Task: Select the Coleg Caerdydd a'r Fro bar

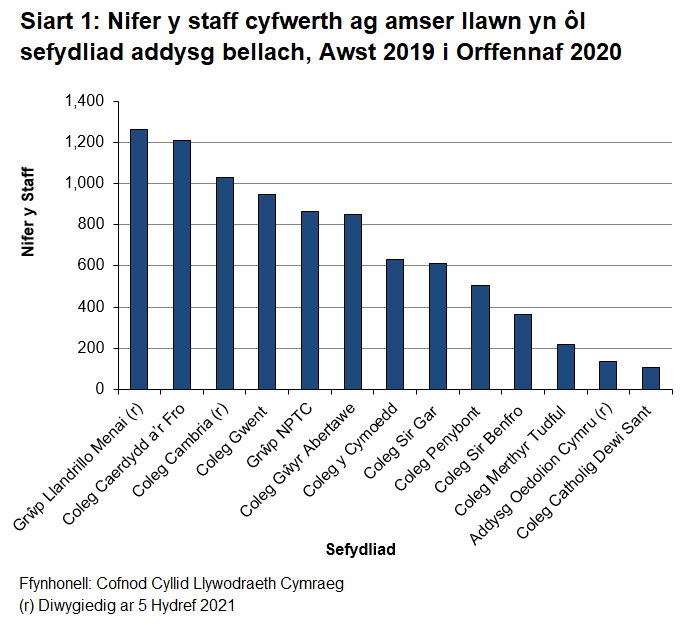Action: [182, 265]
